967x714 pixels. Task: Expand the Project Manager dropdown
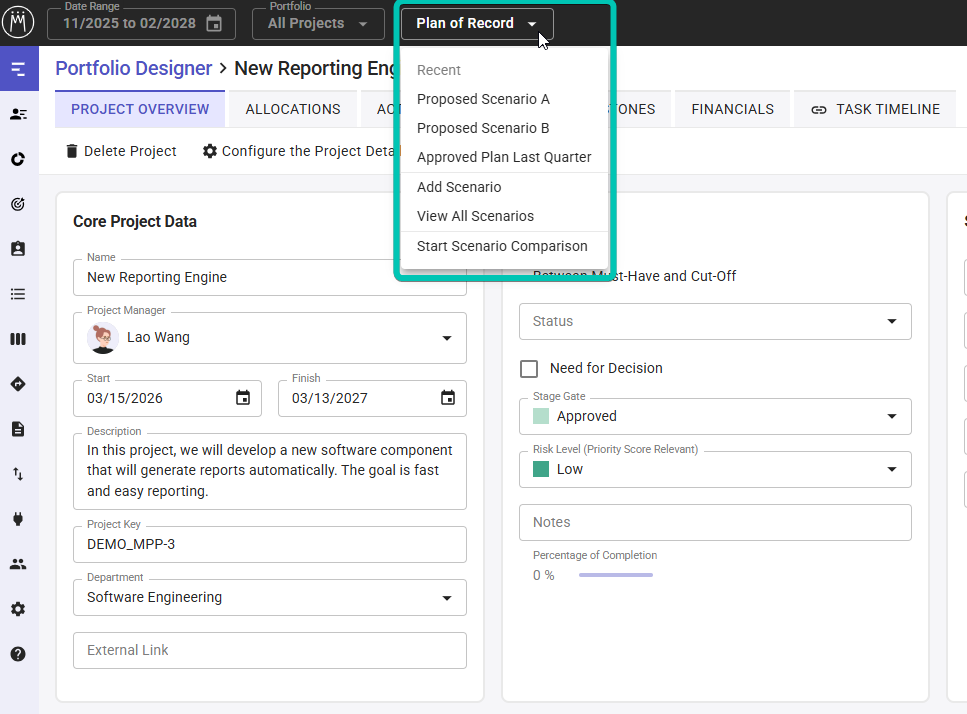point(447,338)
